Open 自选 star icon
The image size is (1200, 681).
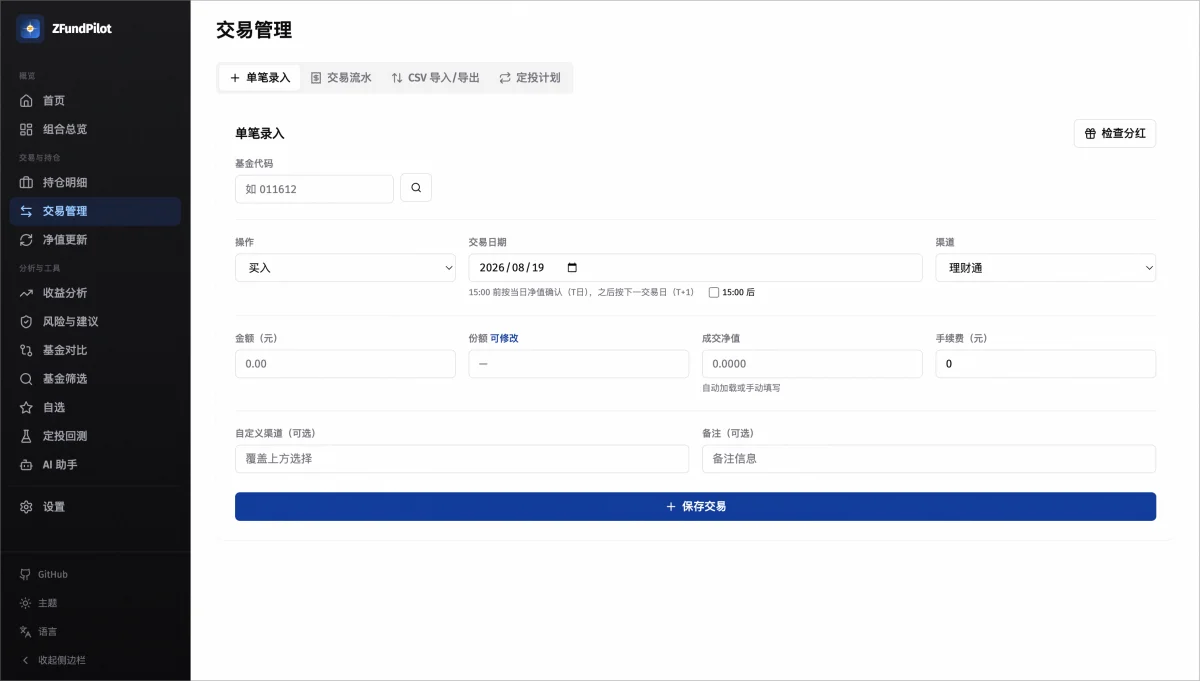[x=26, y=408]
